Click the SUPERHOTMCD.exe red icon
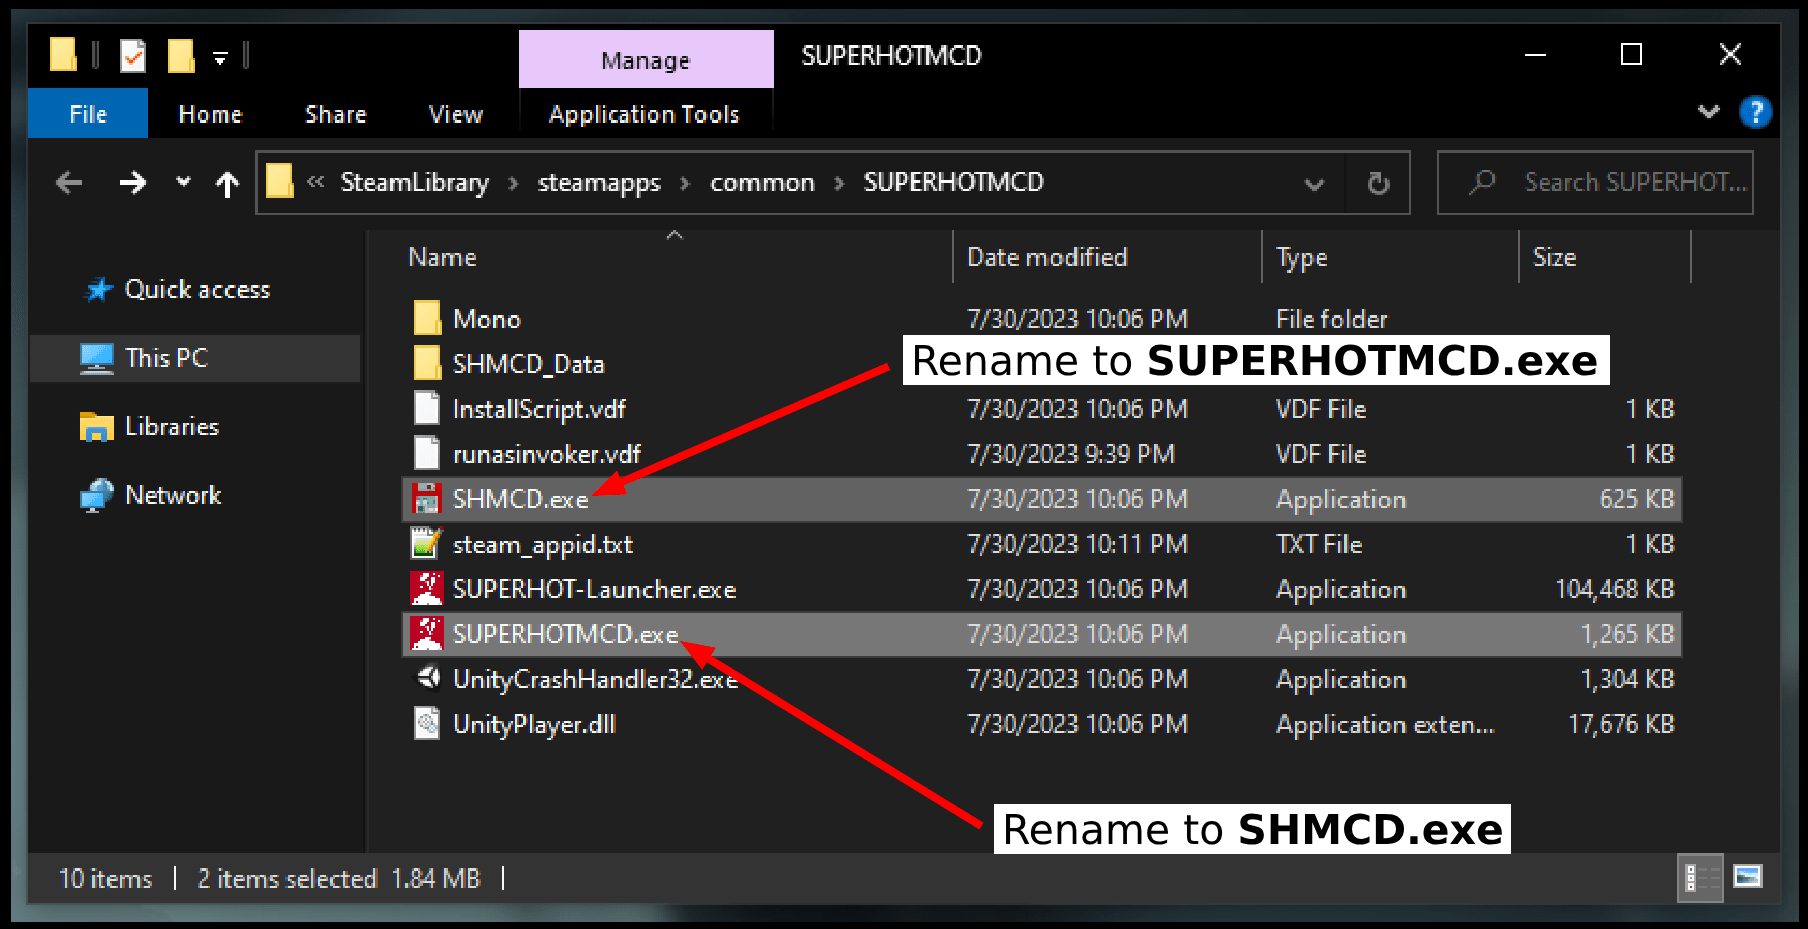This screenshot has width=1808, height=929. 427,633
